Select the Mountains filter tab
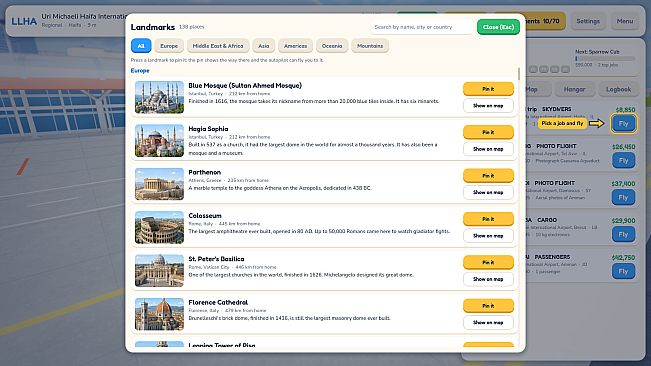Screen dimensions: 651x366 coord(370,46)
